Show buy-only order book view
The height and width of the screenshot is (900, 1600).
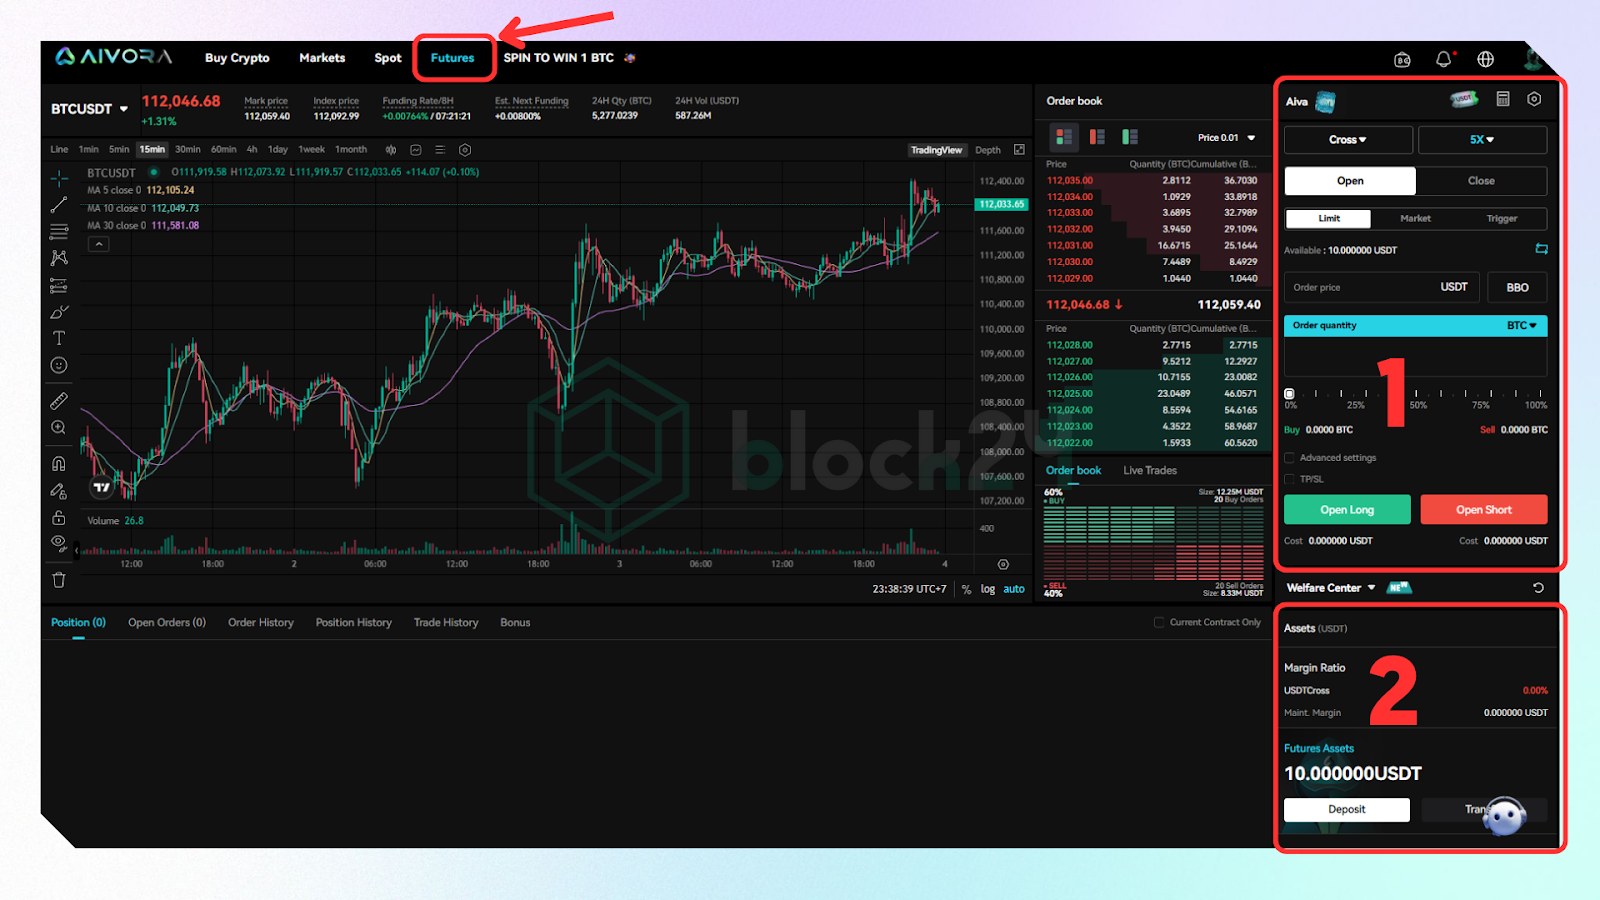click(x=1130, y=137)
